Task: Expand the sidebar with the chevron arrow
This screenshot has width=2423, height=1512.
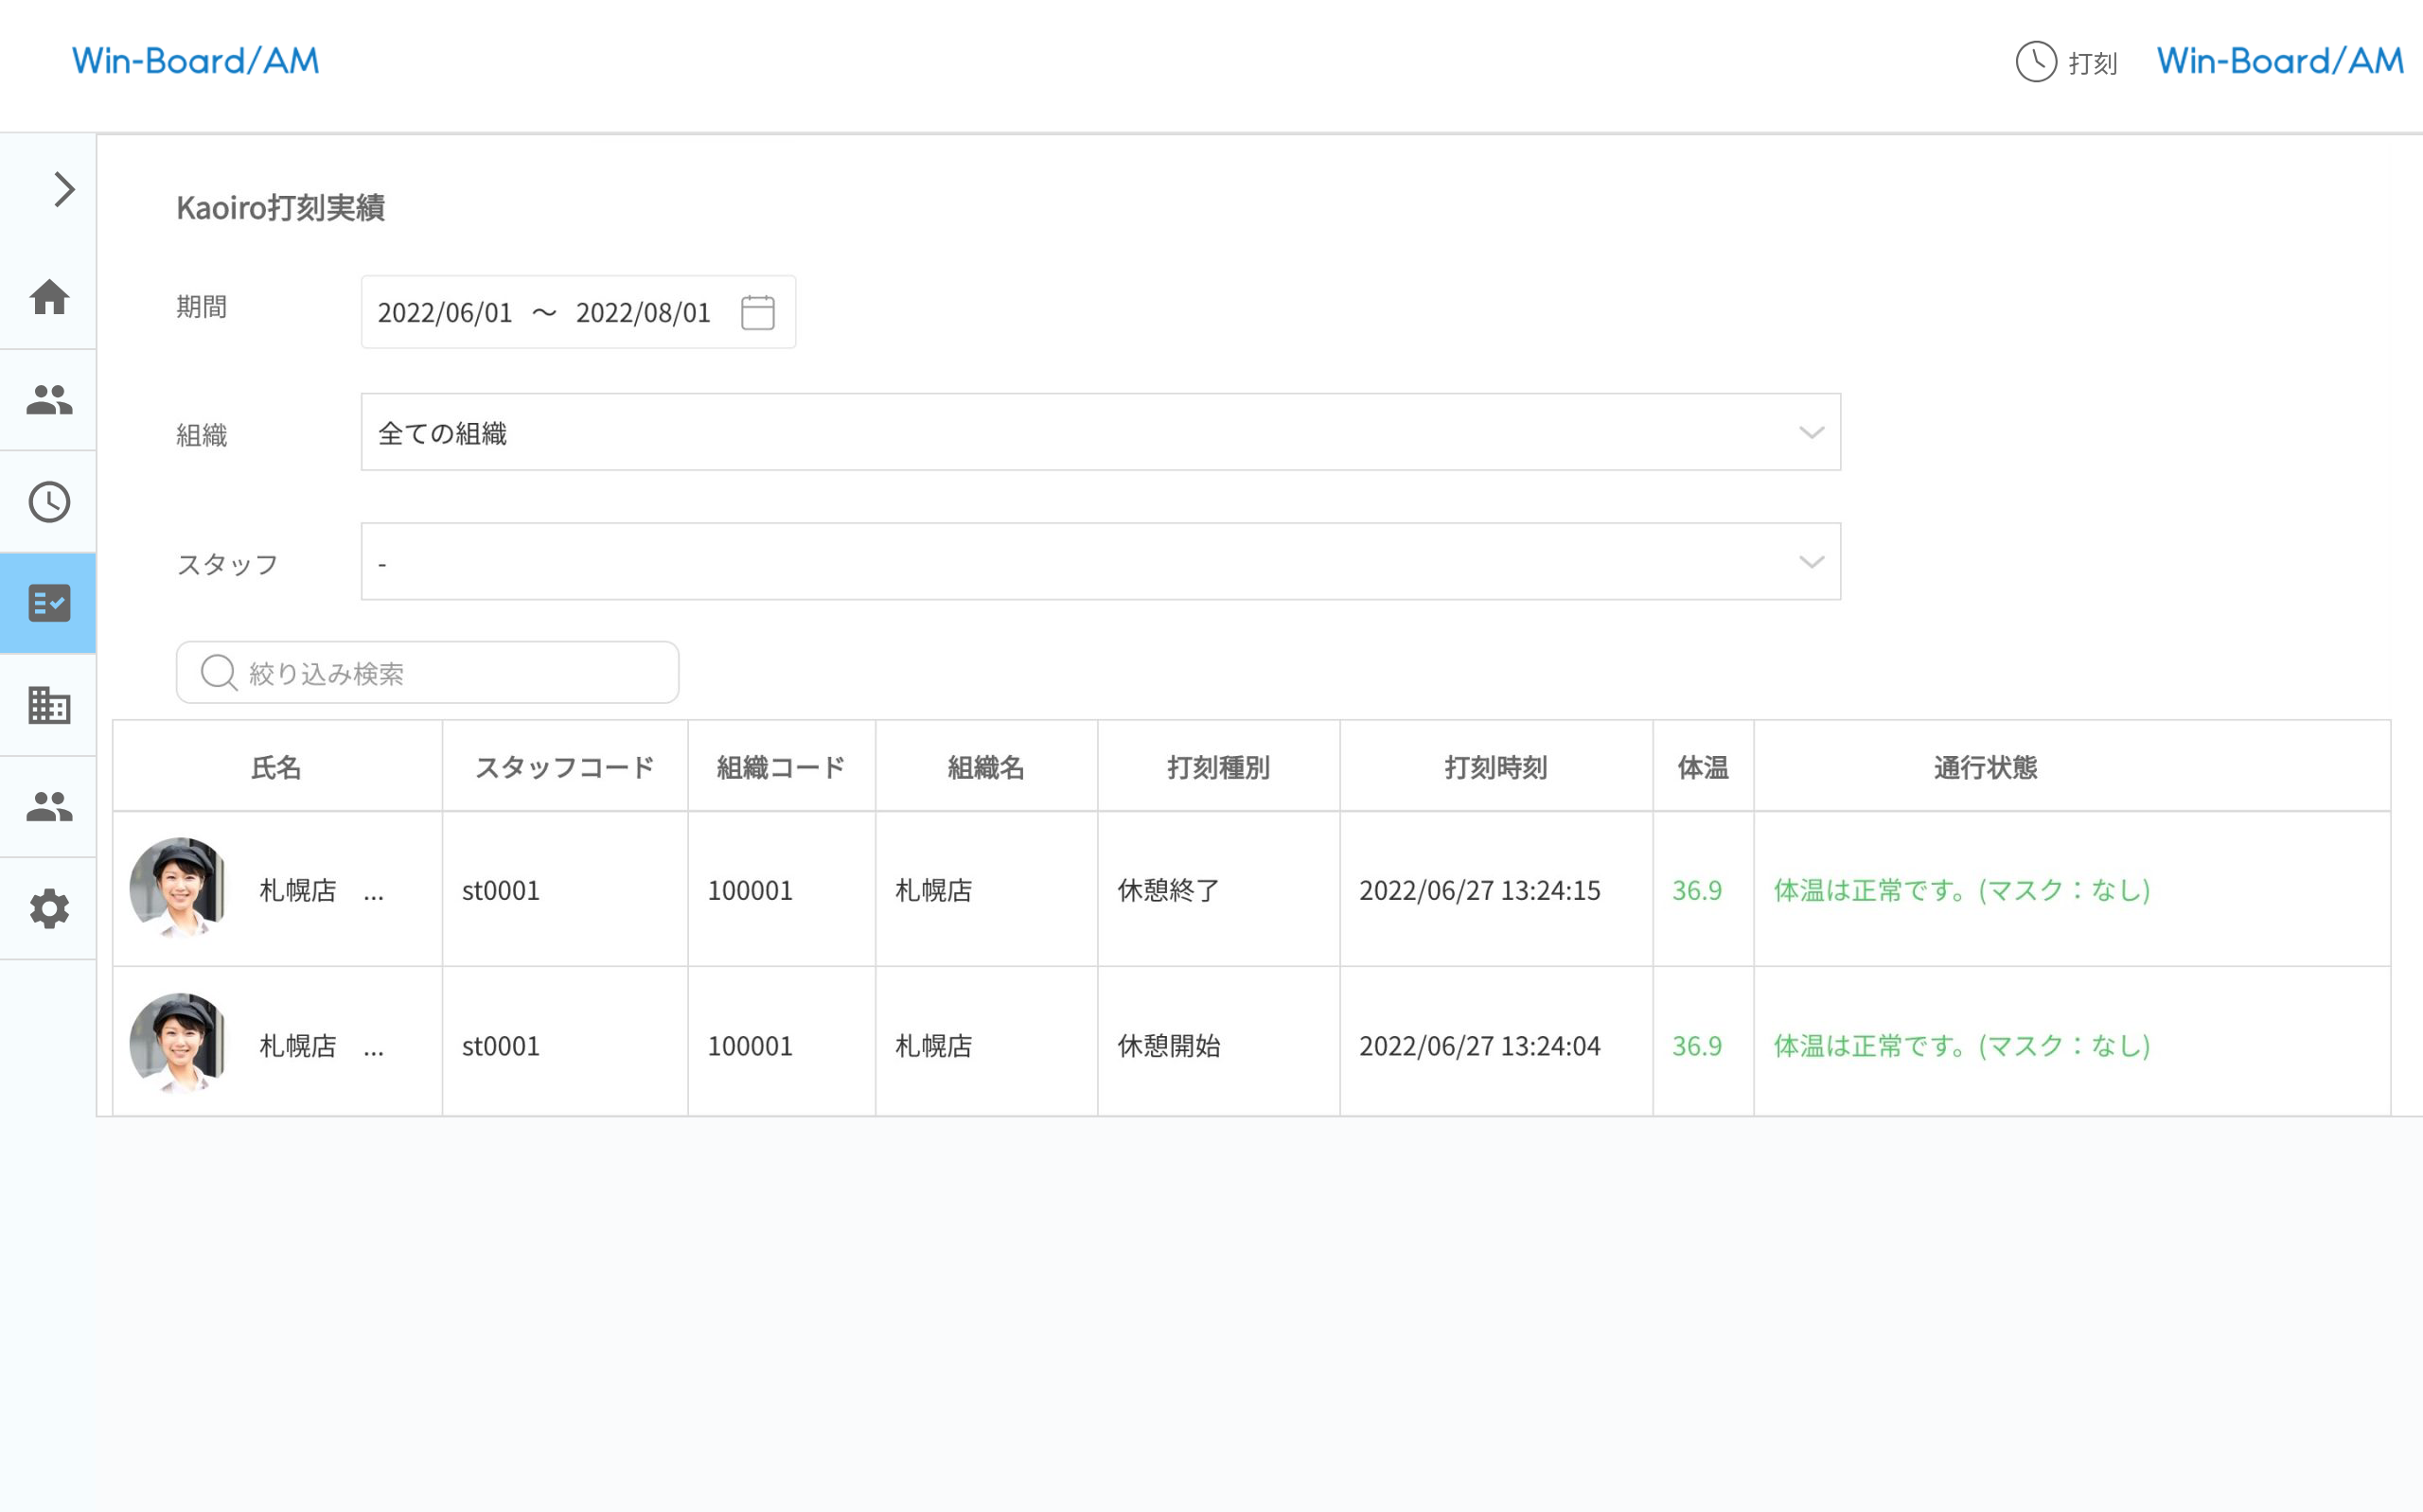Action: click(64, 188)
